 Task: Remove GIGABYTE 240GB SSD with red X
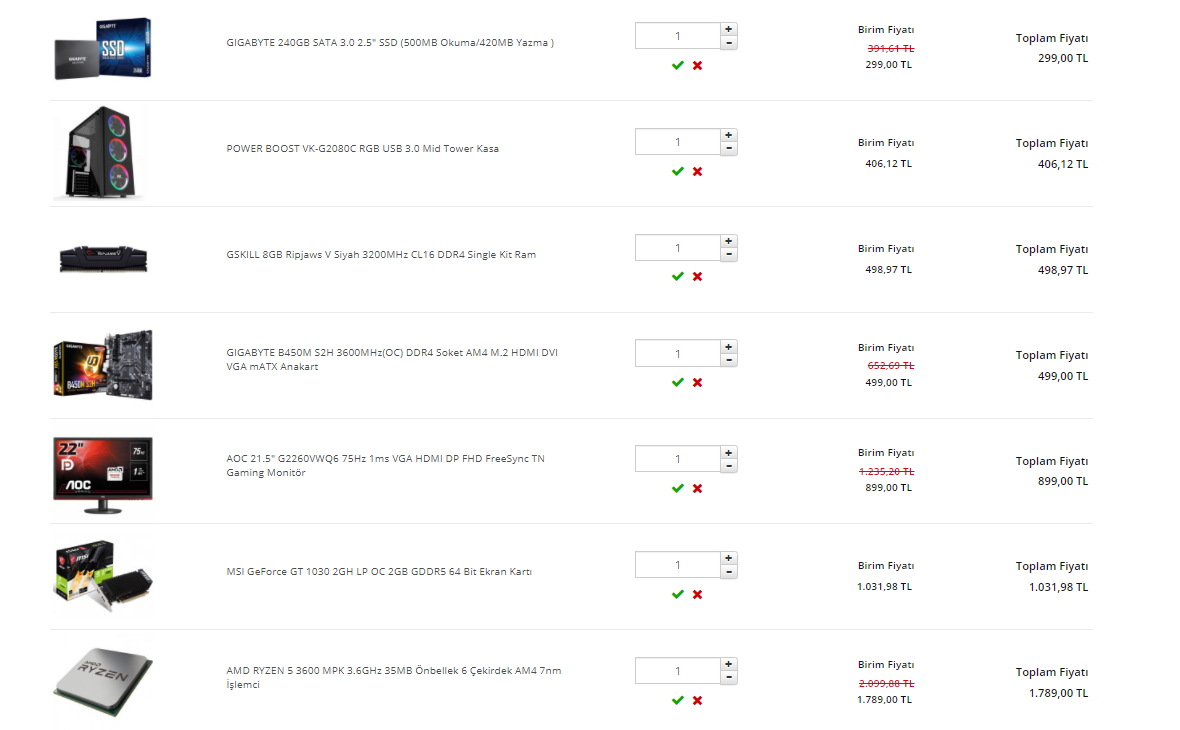(x=698, y=65)
